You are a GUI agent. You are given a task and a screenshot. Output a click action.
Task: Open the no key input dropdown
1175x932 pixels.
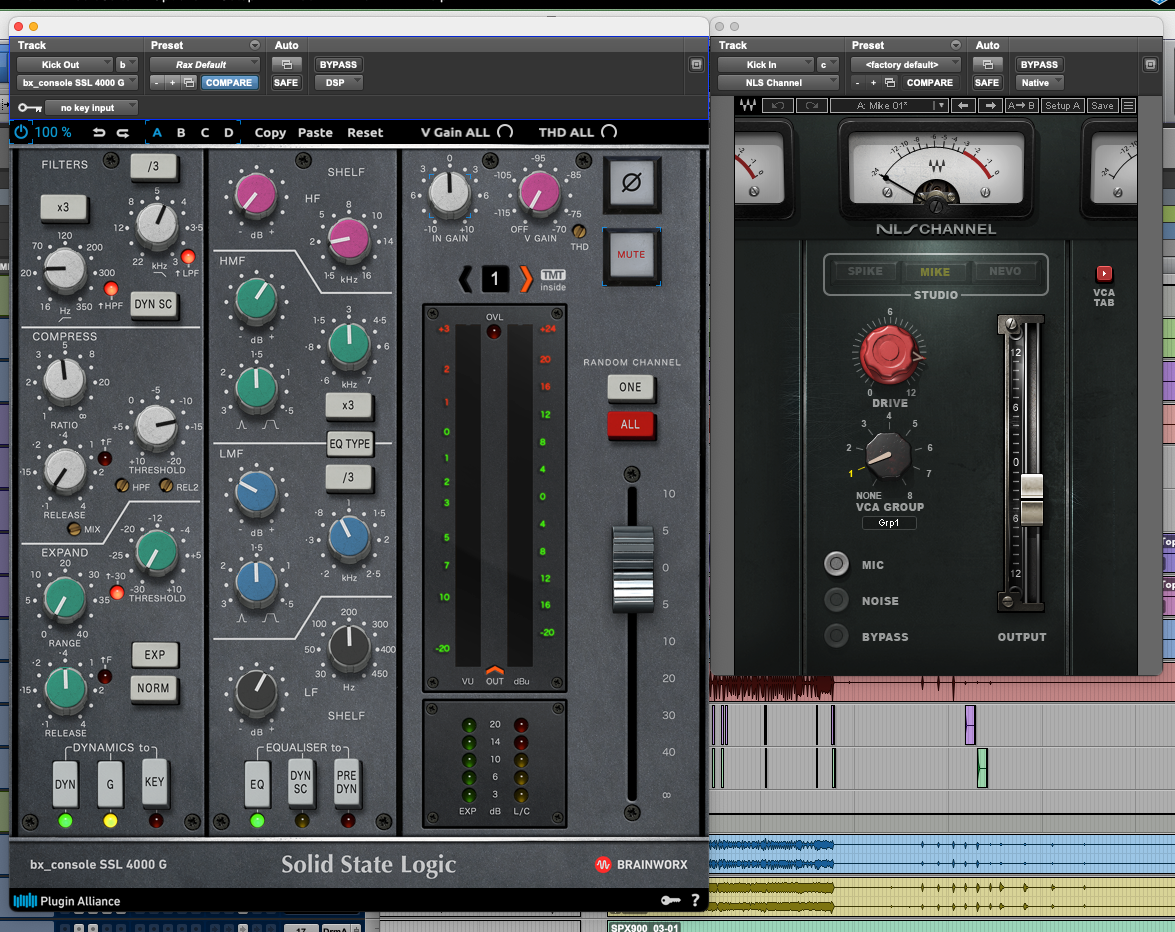[91, 108]
